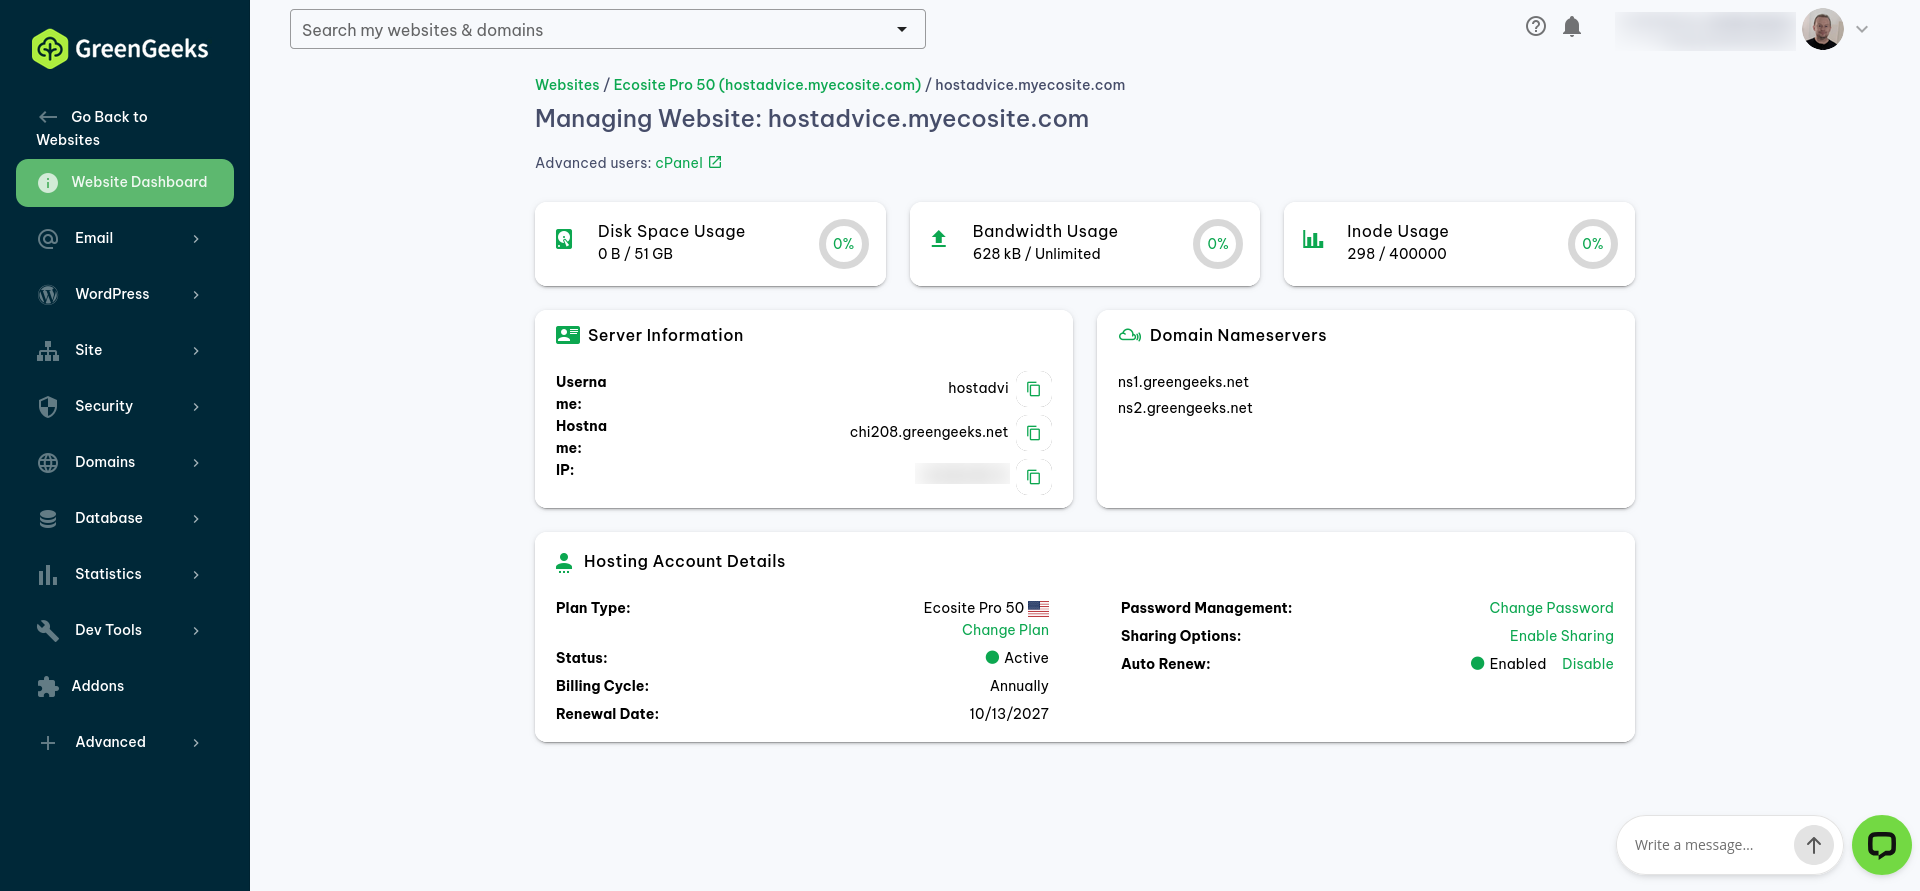1920x891 pixels.
Task: Open the Database sidebar menu
Action: 125,518
